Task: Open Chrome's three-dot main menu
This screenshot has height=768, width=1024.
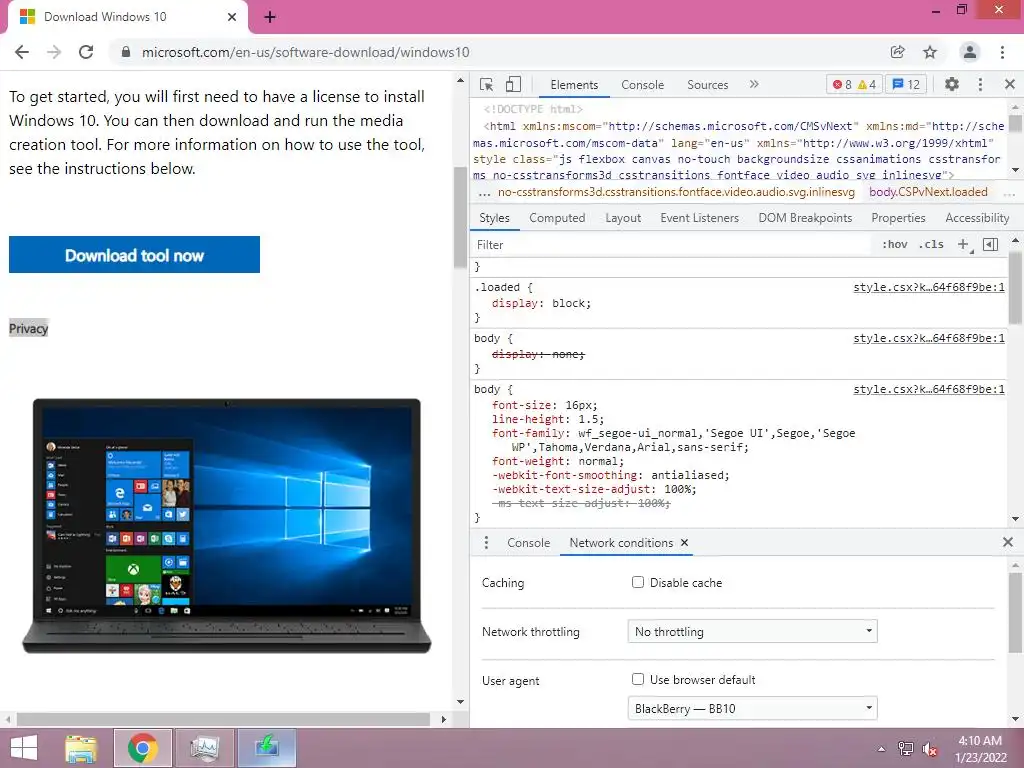Action: point(1002,52)
